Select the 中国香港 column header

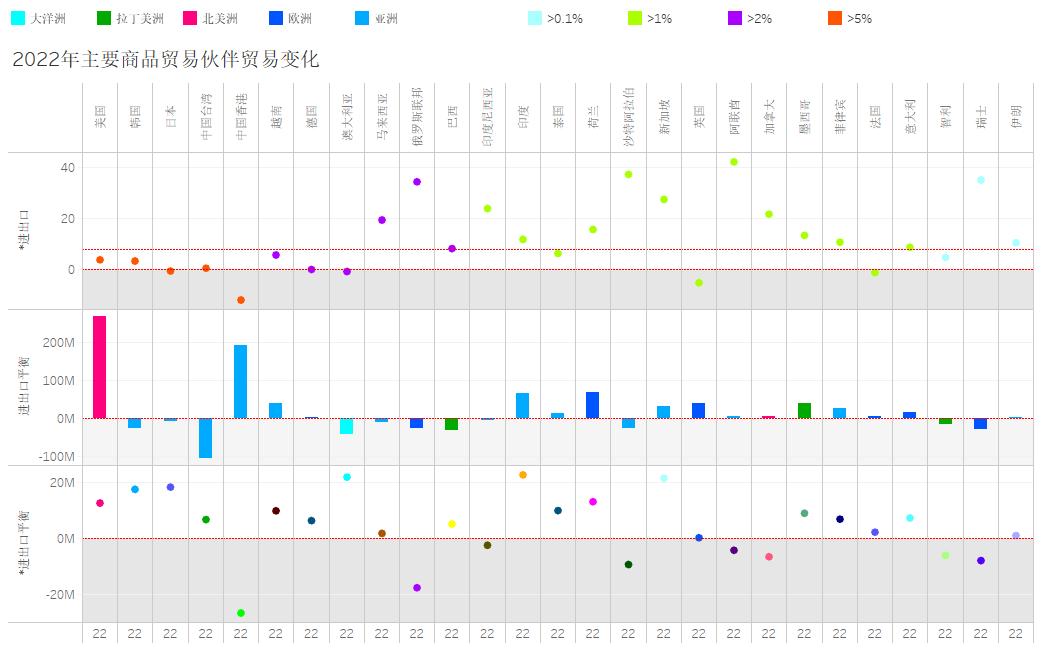(241, 117)
